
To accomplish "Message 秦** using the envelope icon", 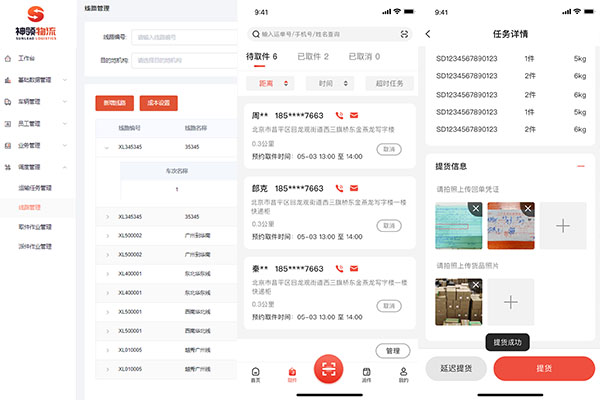I will [354, 268].
